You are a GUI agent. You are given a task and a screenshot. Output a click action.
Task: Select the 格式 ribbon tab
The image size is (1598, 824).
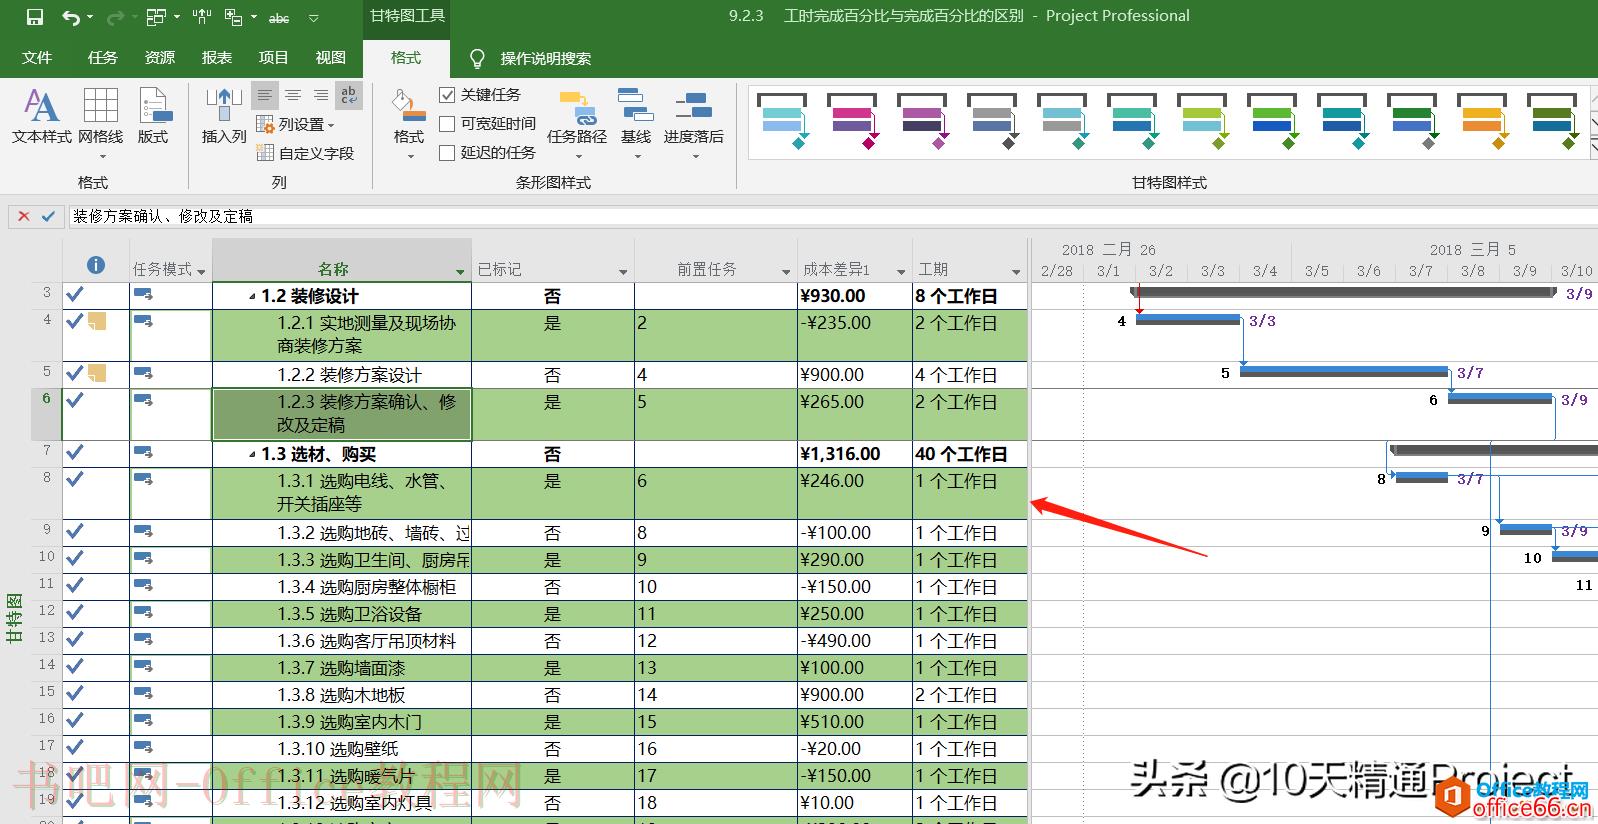point(406,58)
